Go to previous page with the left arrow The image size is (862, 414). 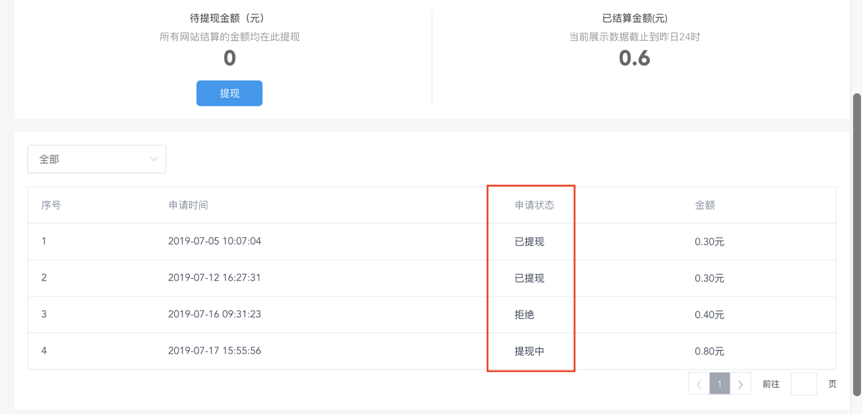[x=699, y=384]
